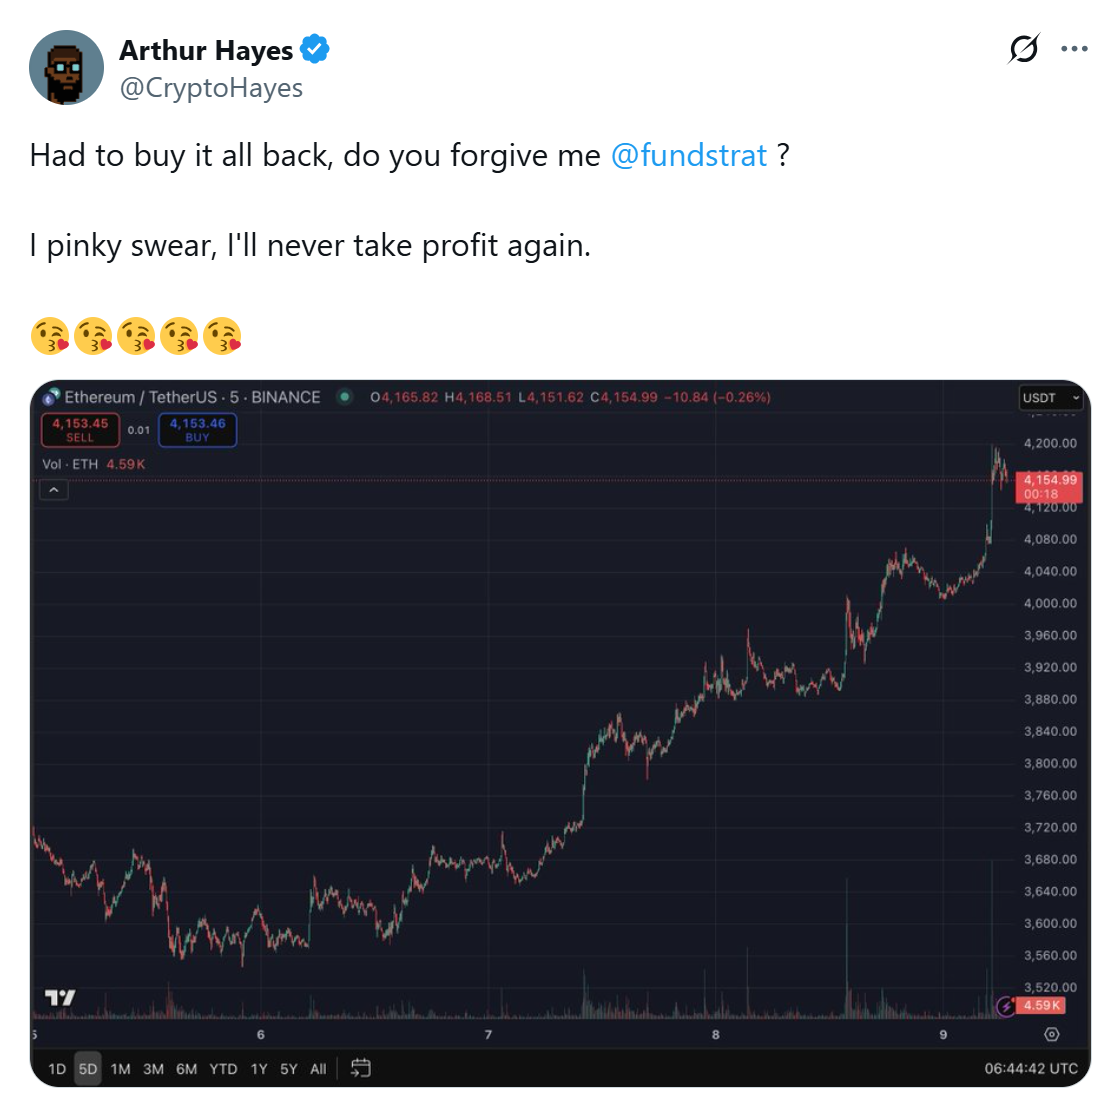Click the blue BUY 4,153.46 button
1114x1104 pixels.
[197, 430]
